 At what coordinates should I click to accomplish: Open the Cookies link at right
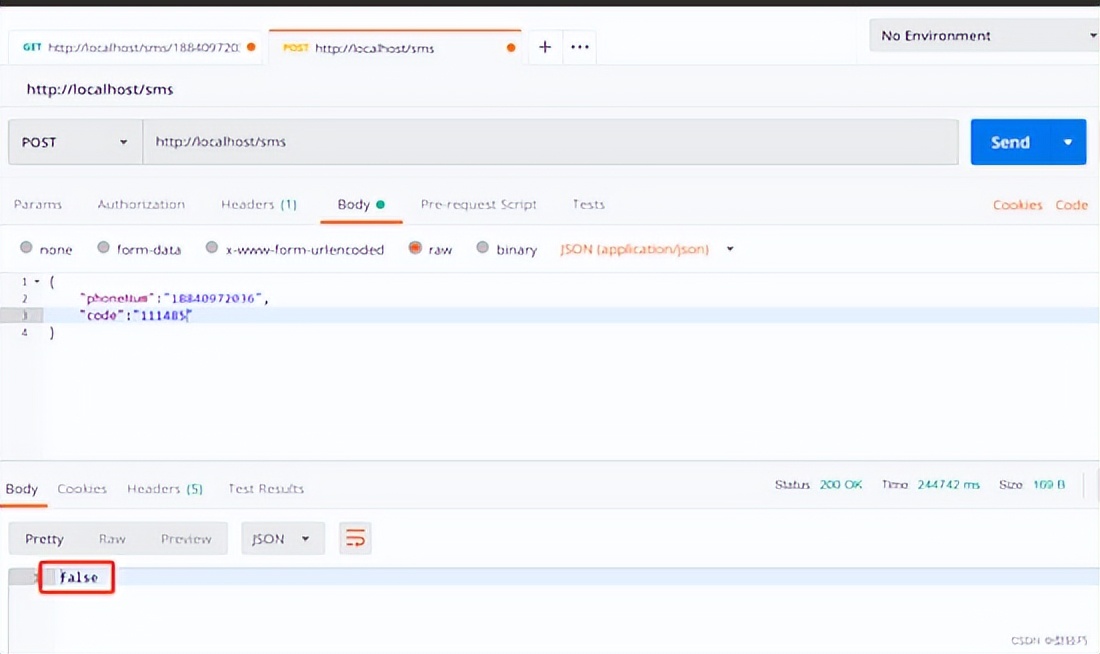point(1017,205)
